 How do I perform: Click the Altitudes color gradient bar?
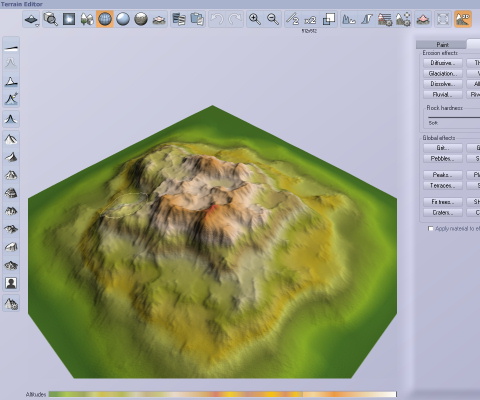tap(223, 394)
